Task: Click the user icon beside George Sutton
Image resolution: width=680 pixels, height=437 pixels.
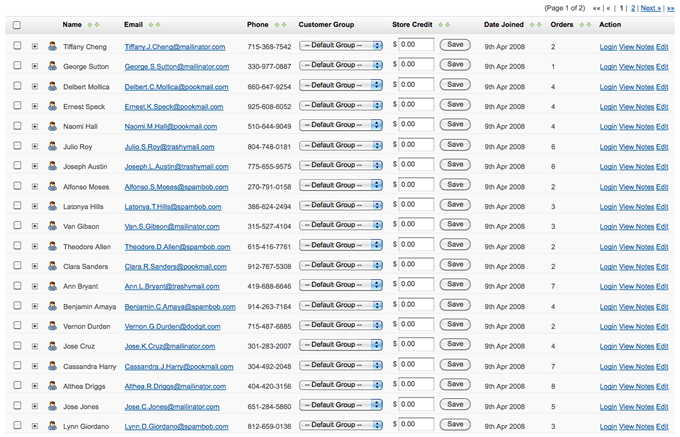Action: (x=52, y=66)
